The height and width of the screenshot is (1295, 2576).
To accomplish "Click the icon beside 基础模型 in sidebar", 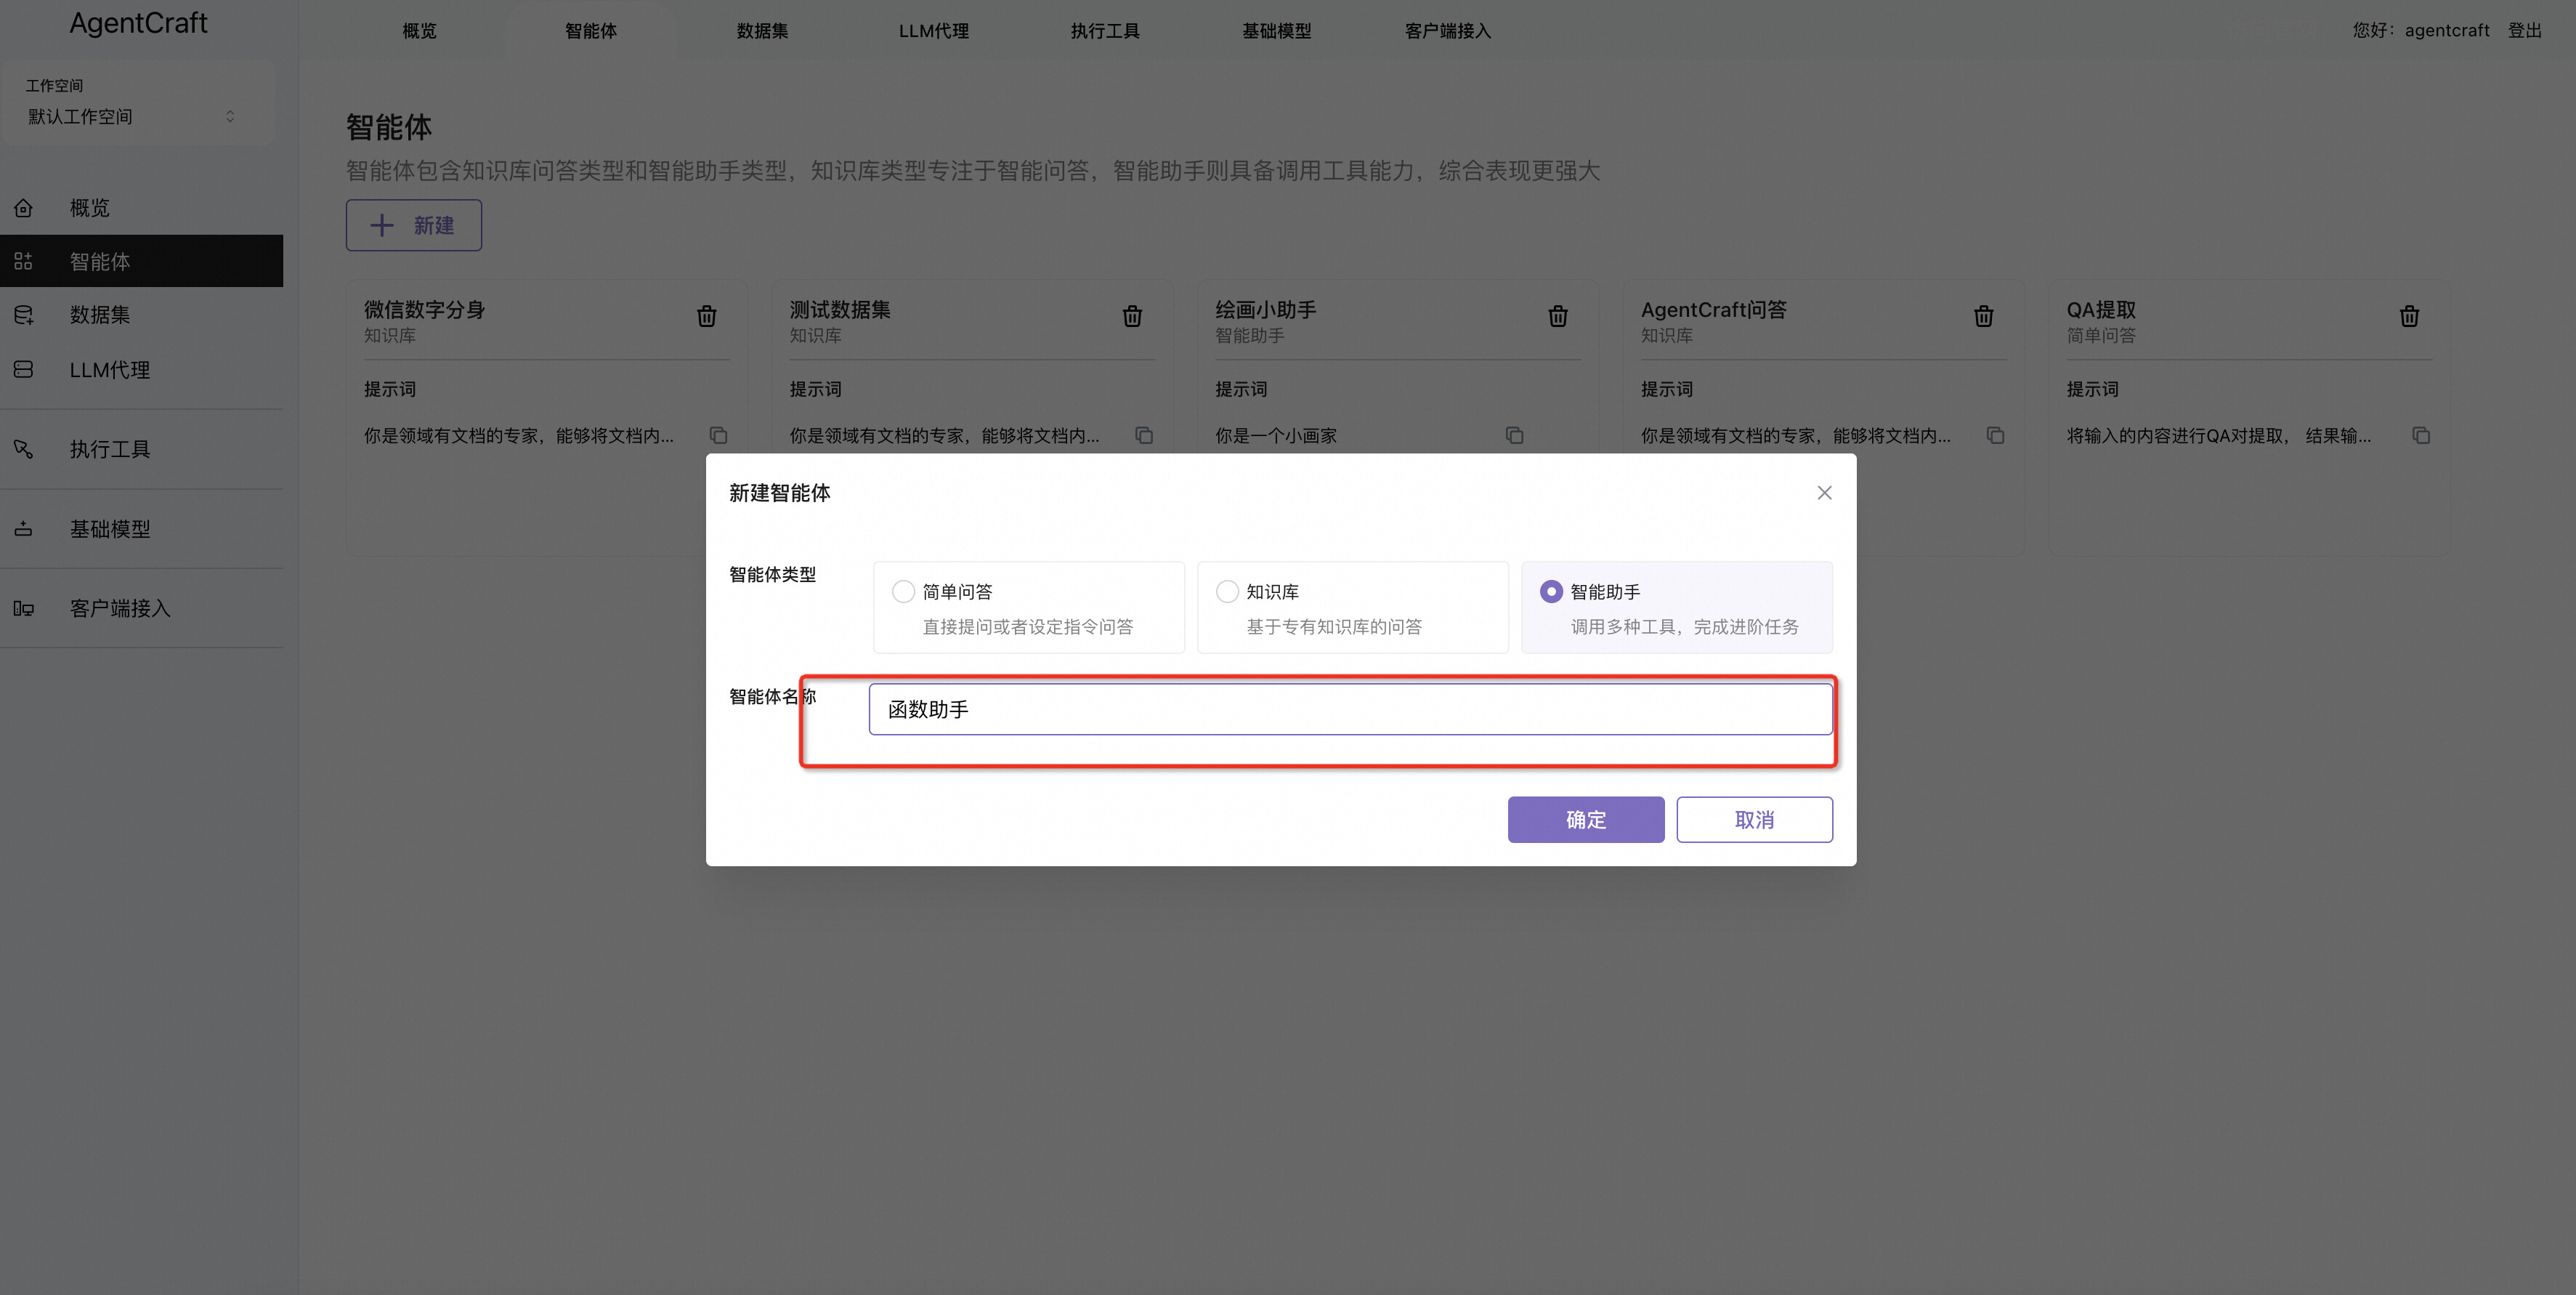I will [23, 528].
